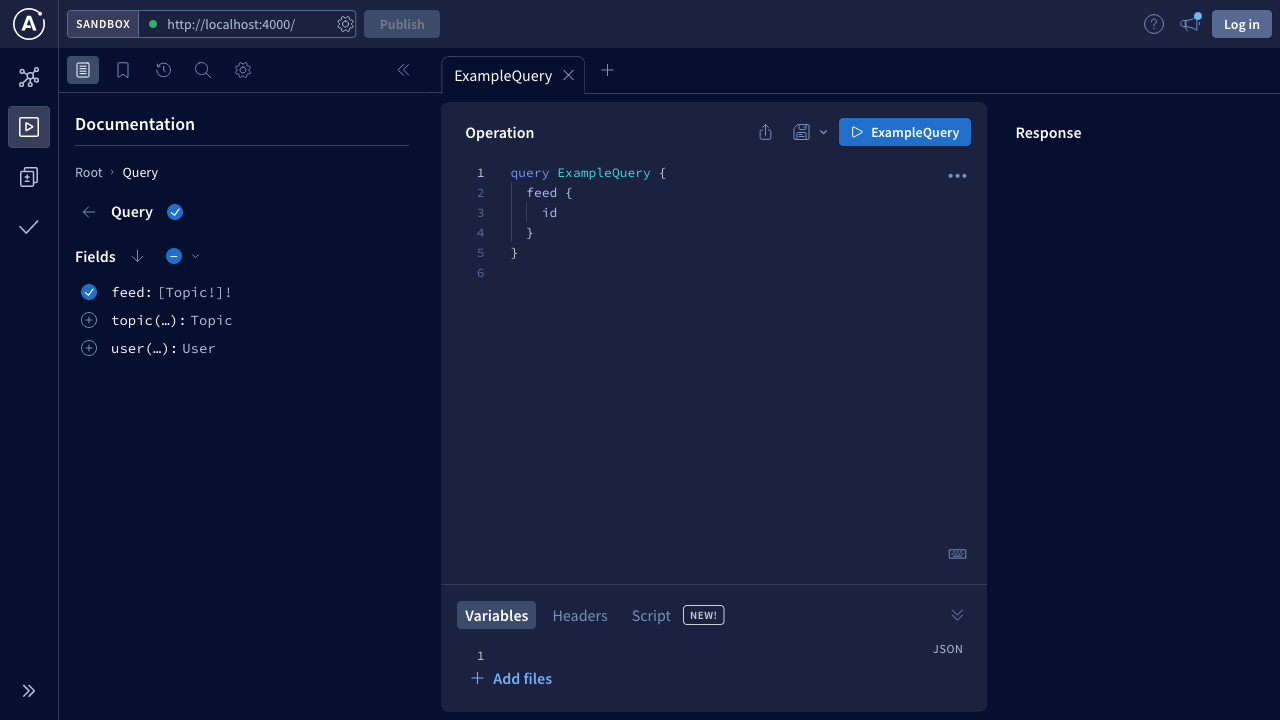The width and height of the screenshot is (1280, 720).
Task: Click the SANDBOX label
Action: [x=103, y=24]
